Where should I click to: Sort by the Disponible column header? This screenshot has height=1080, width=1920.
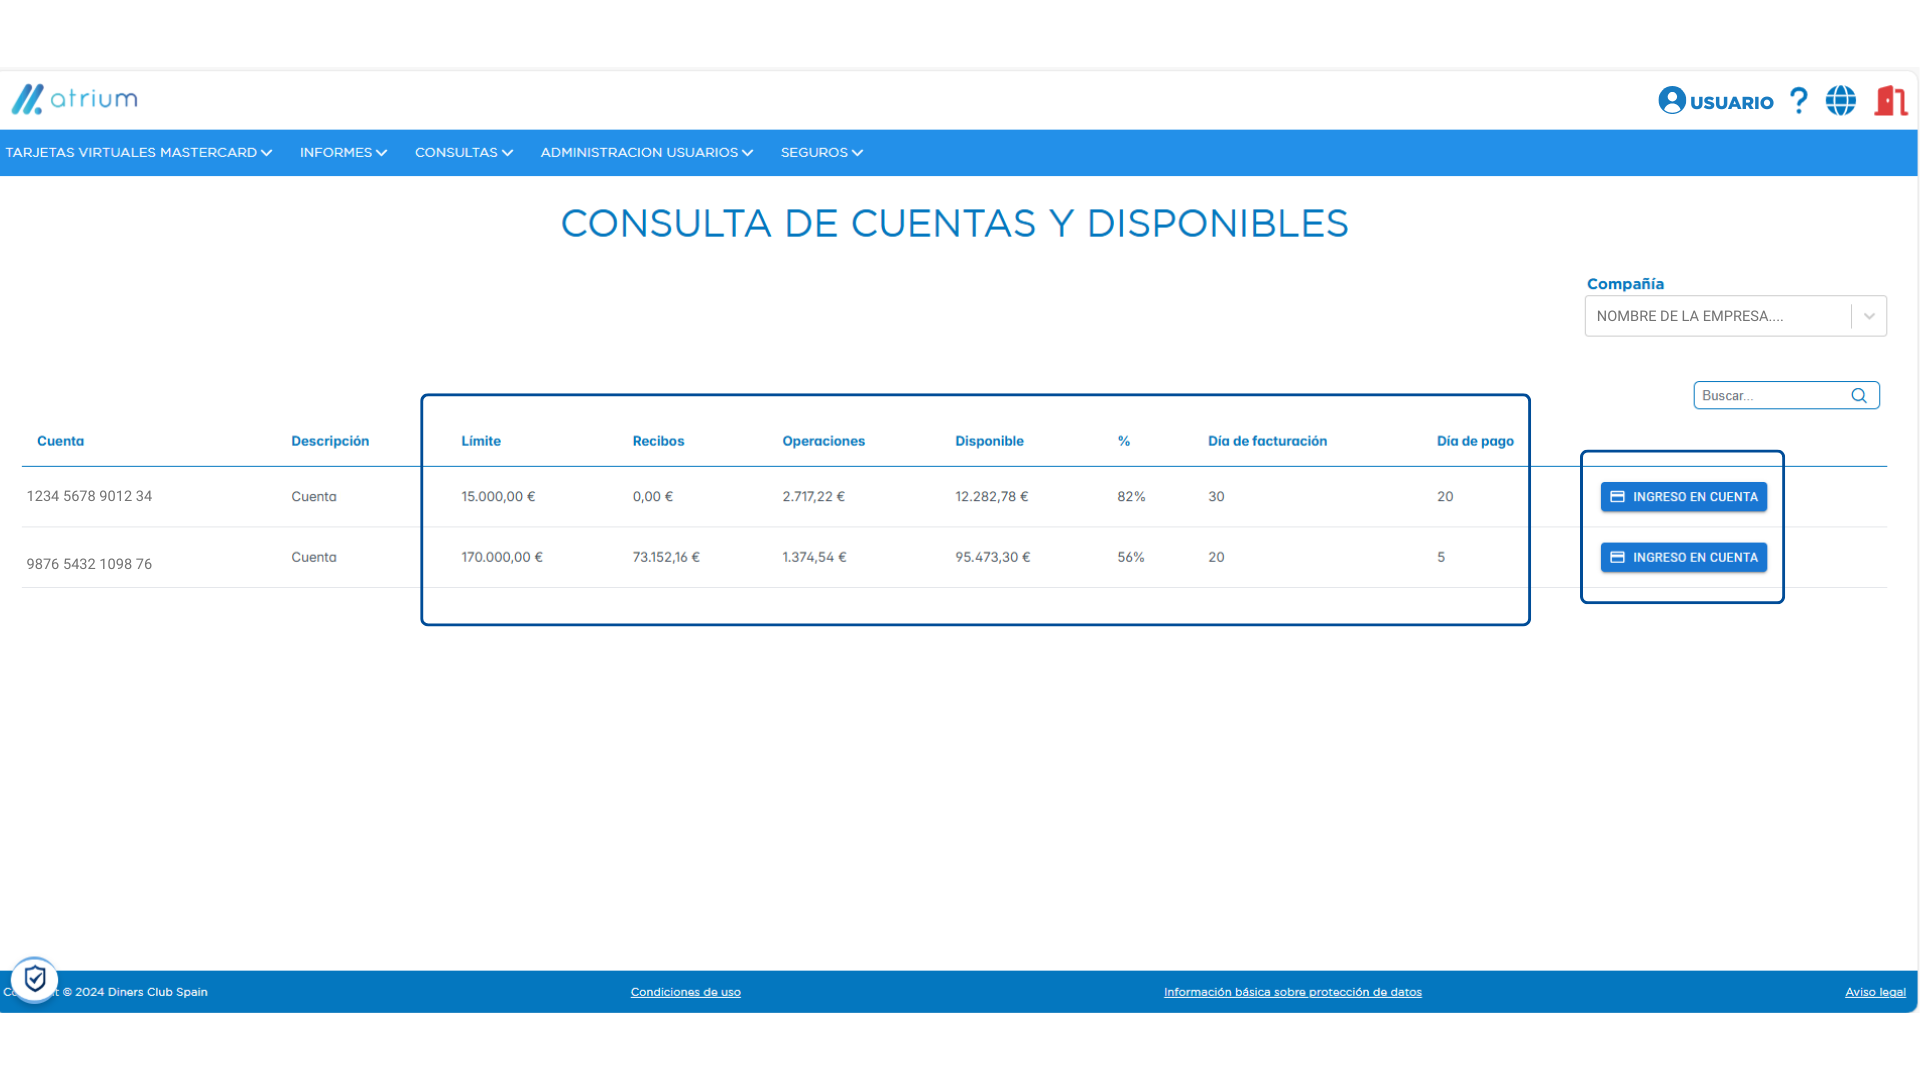988,441
